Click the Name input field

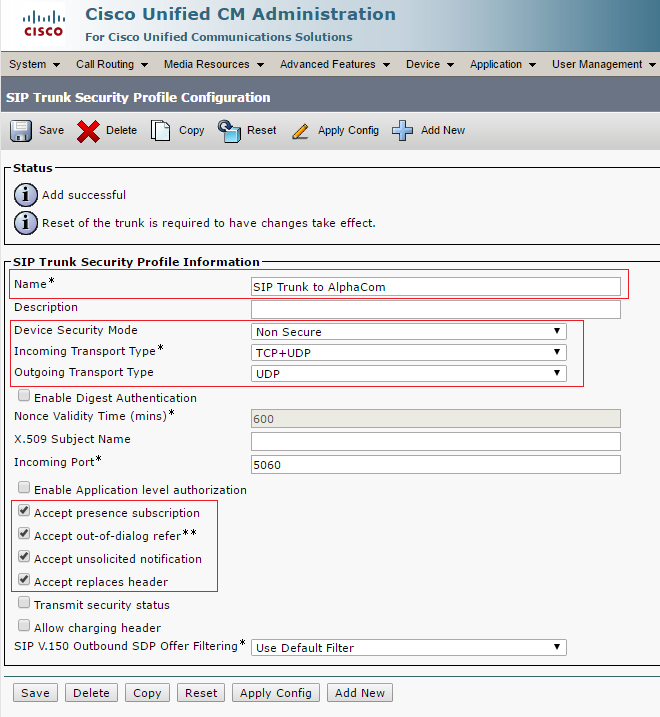[x=435, y=287]
